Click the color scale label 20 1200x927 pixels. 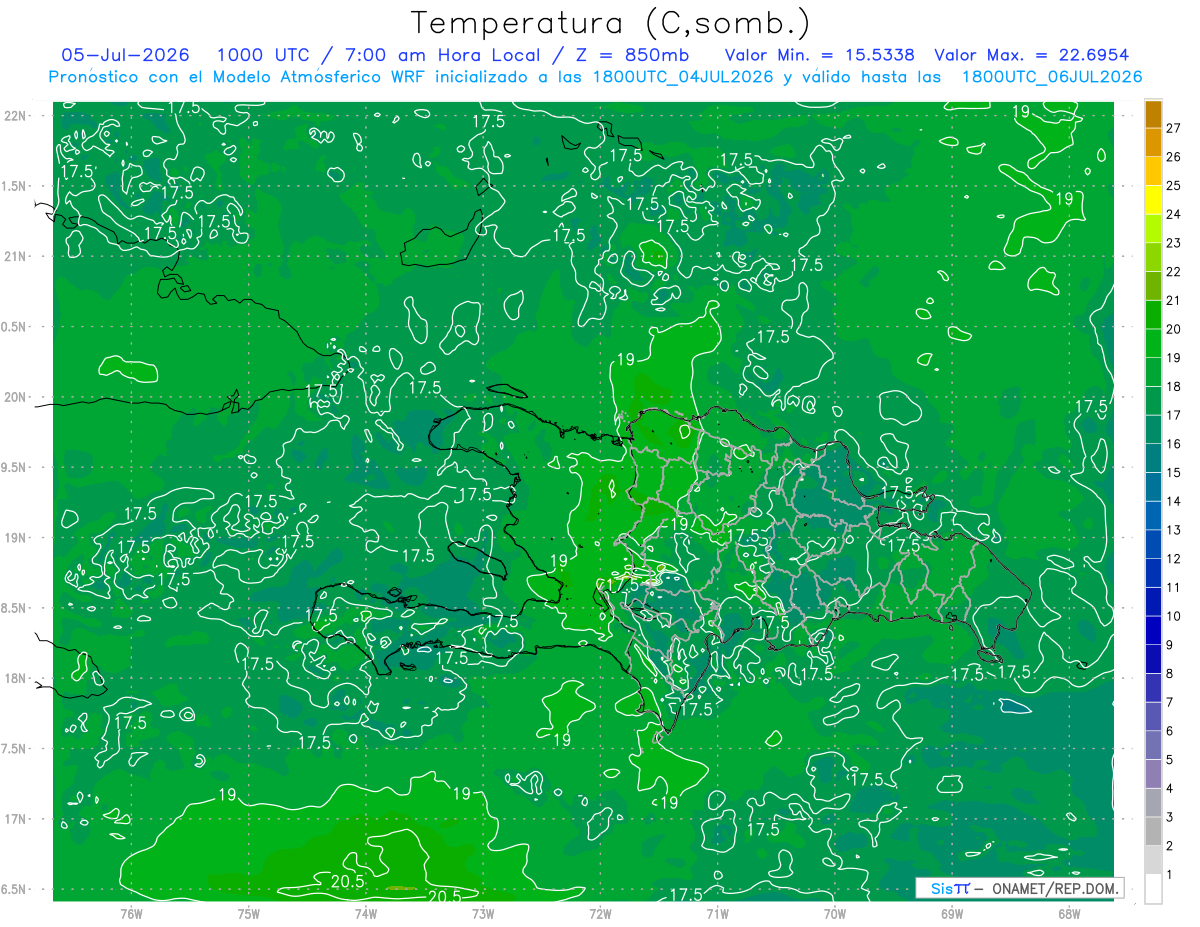click(1174, 329)
